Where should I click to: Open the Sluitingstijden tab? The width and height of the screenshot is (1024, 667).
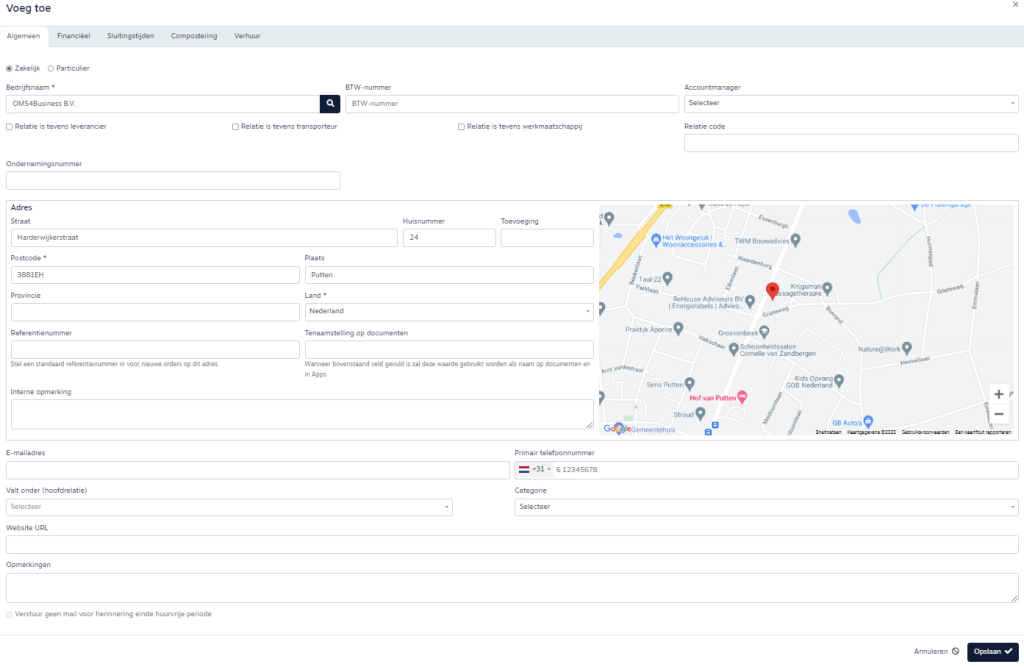click(x=131, y=35)
